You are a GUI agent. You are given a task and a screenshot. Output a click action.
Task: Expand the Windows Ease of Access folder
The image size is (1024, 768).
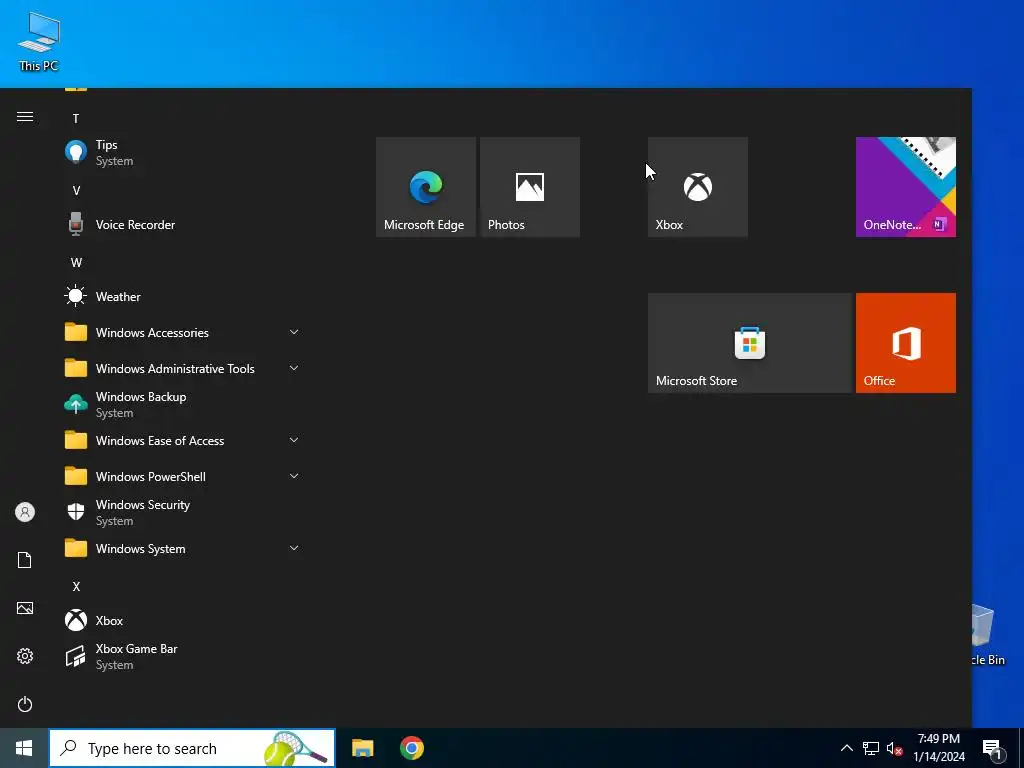pyautogui.click(x=183, y=441)
